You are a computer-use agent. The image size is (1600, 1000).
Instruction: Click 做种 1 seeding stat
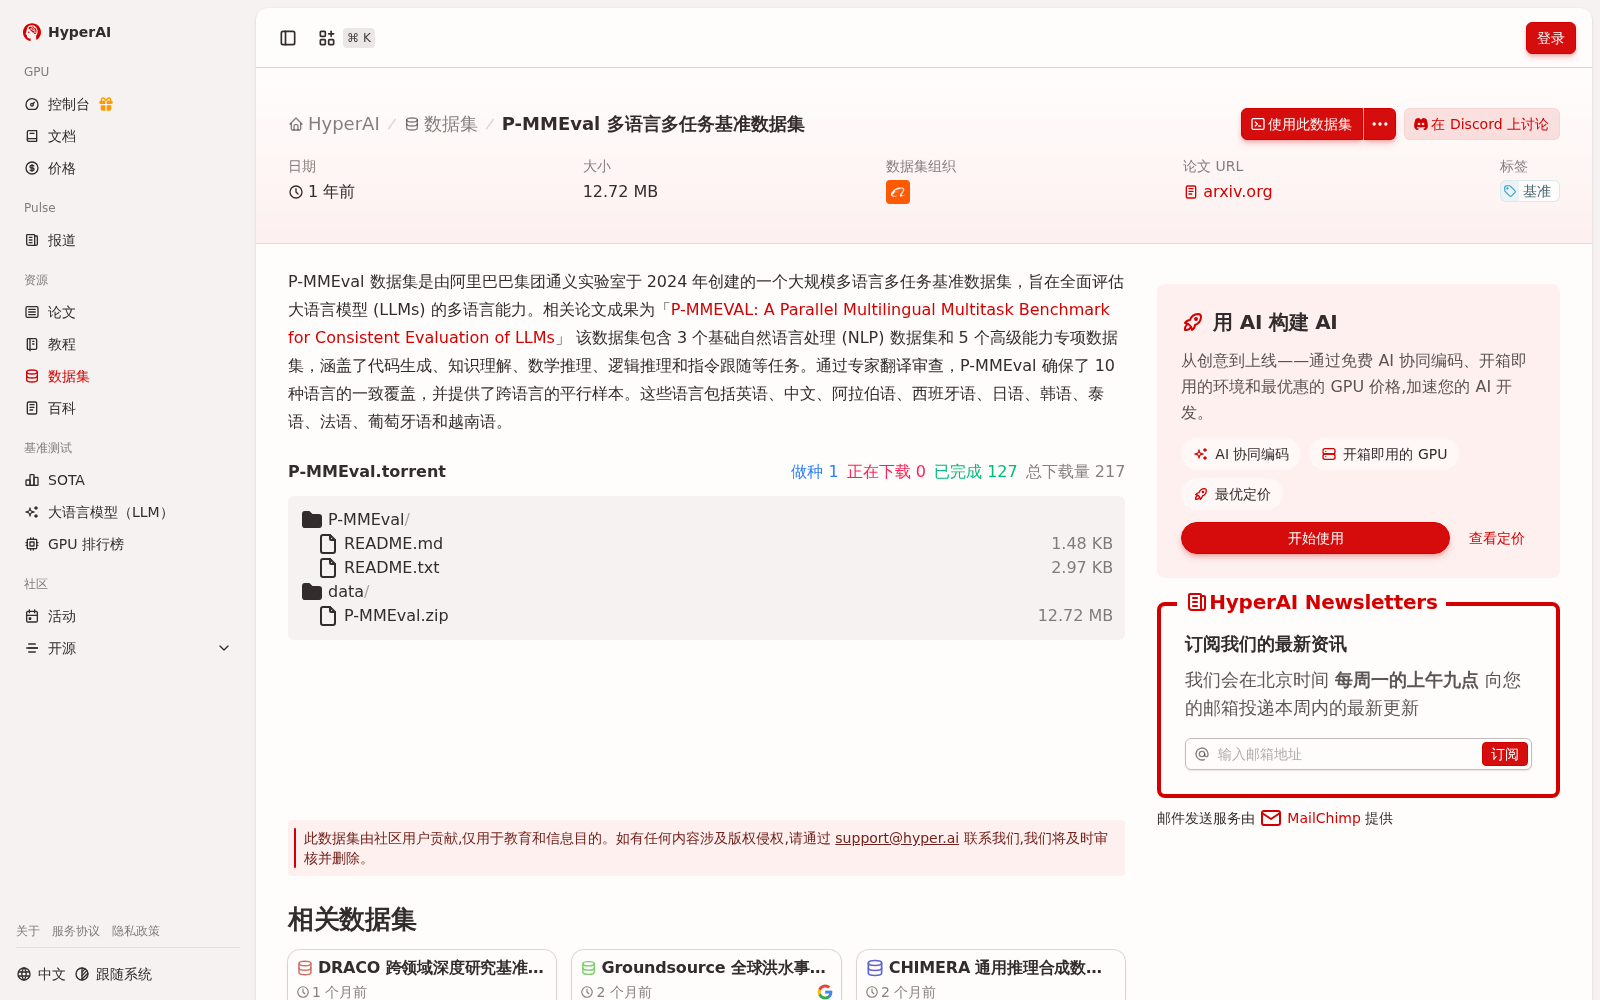(x=814, y=471)
